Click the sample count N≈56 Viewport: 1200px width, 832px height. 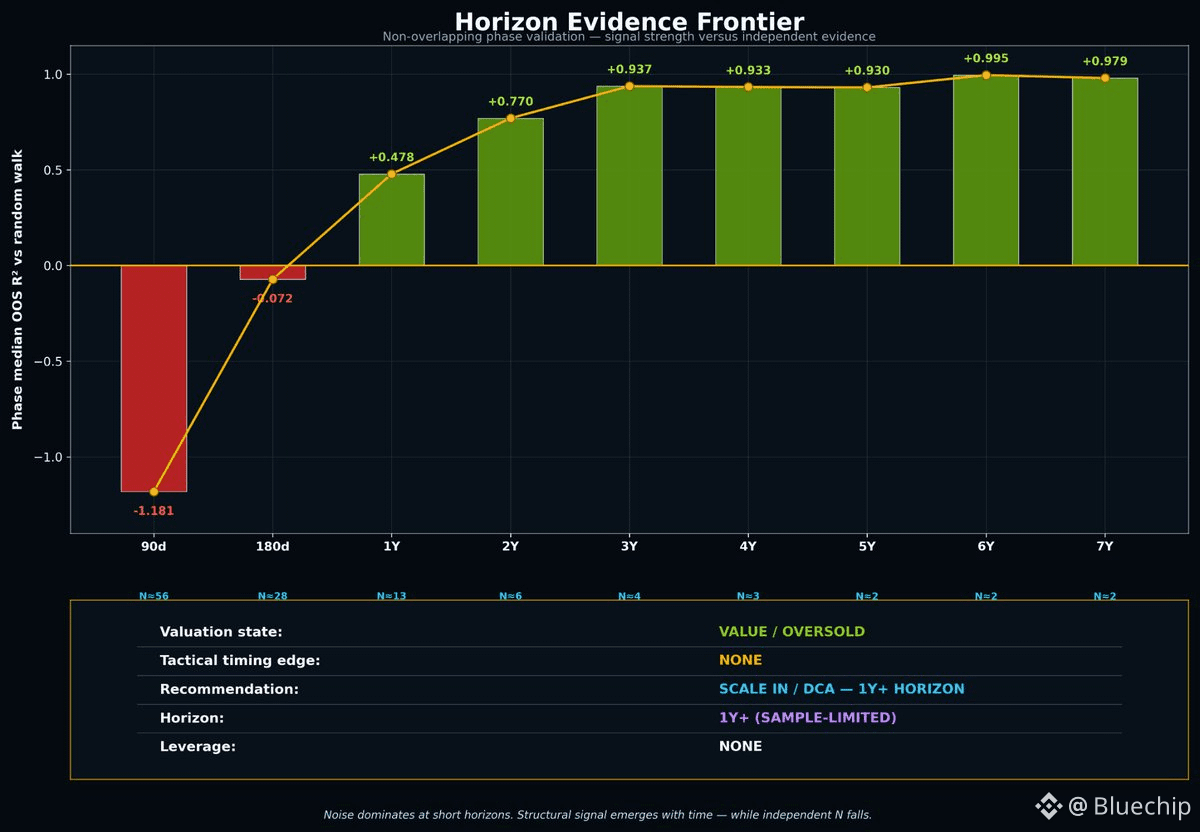click(154, 596)
